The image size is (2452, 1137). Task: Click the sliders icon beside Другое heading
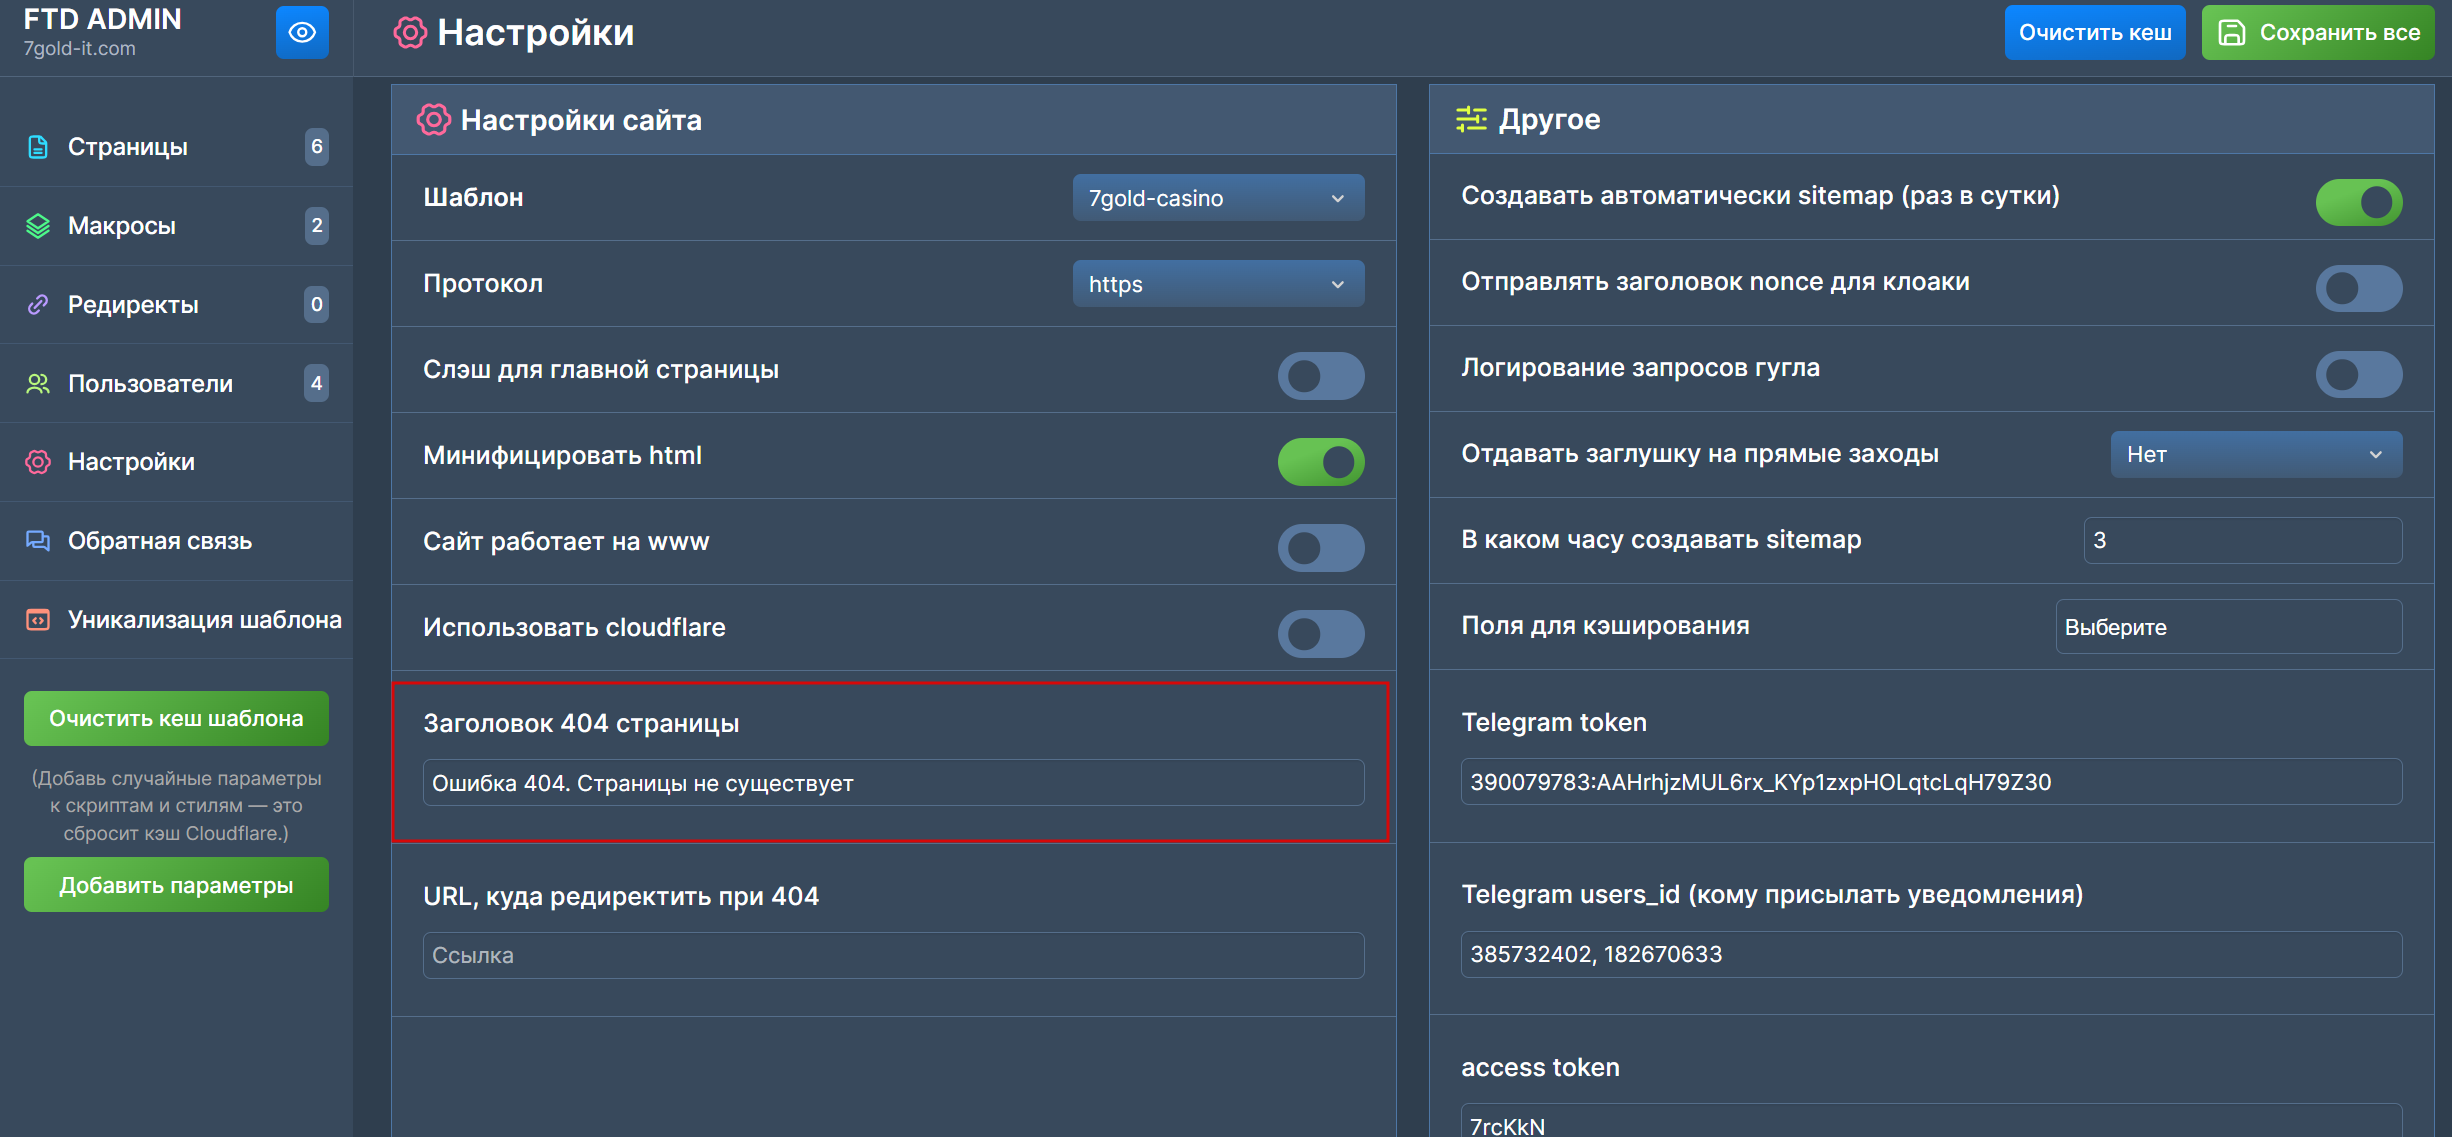tap(1471, 119)
